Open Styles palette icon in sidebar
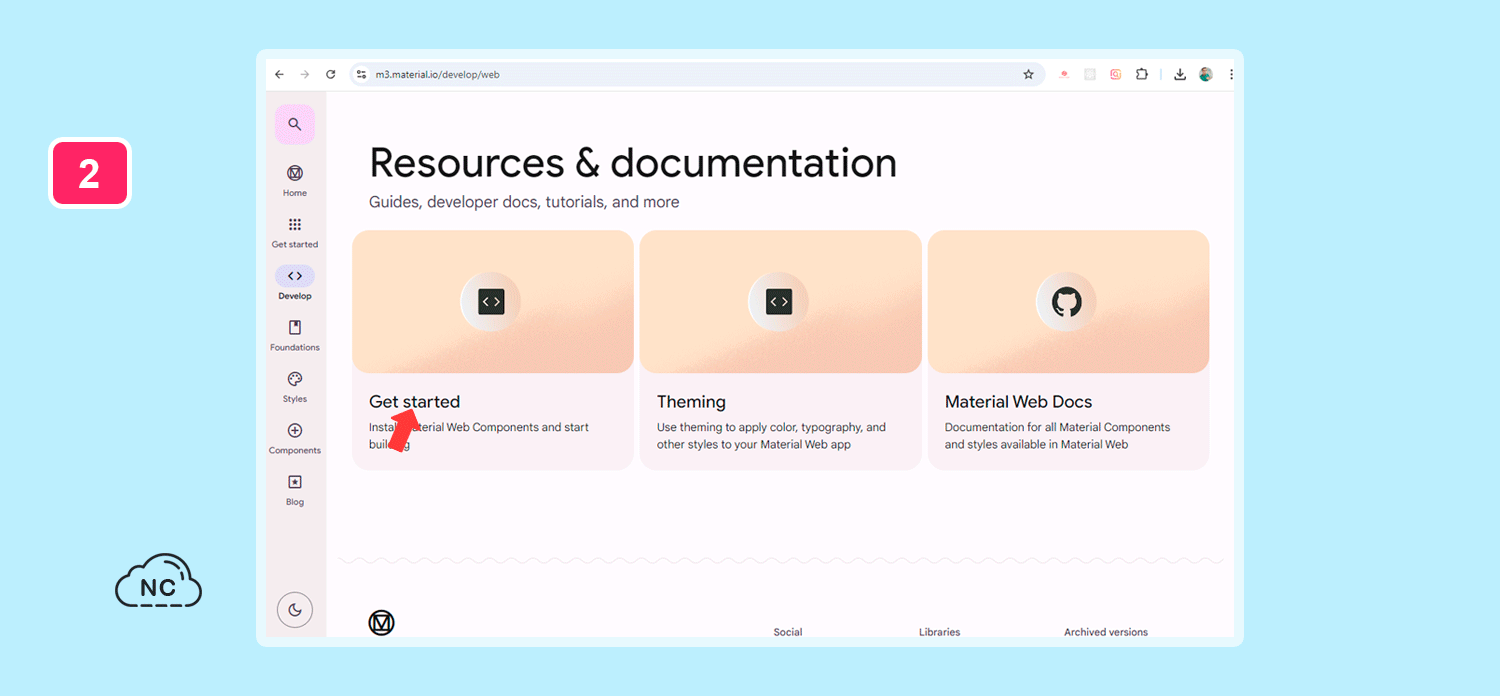 point(295,379)
